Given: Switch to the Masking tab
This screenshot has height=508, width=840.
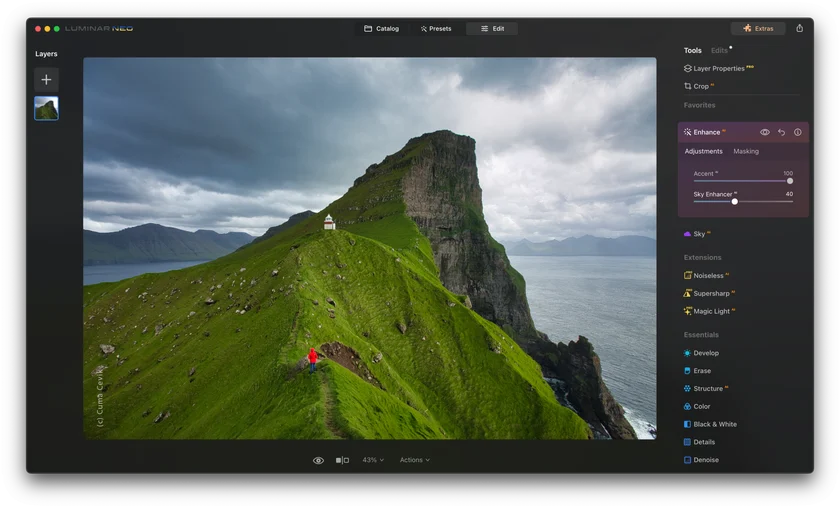Looking at the screenshot, I should [x=746, y=151].
